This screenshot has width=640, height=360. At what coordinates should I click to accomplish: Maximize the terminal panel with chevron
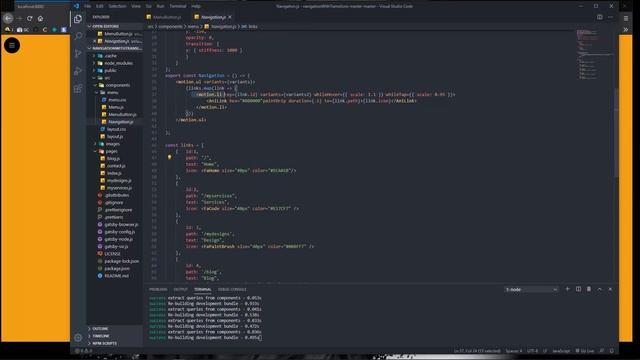click(600, 289)
